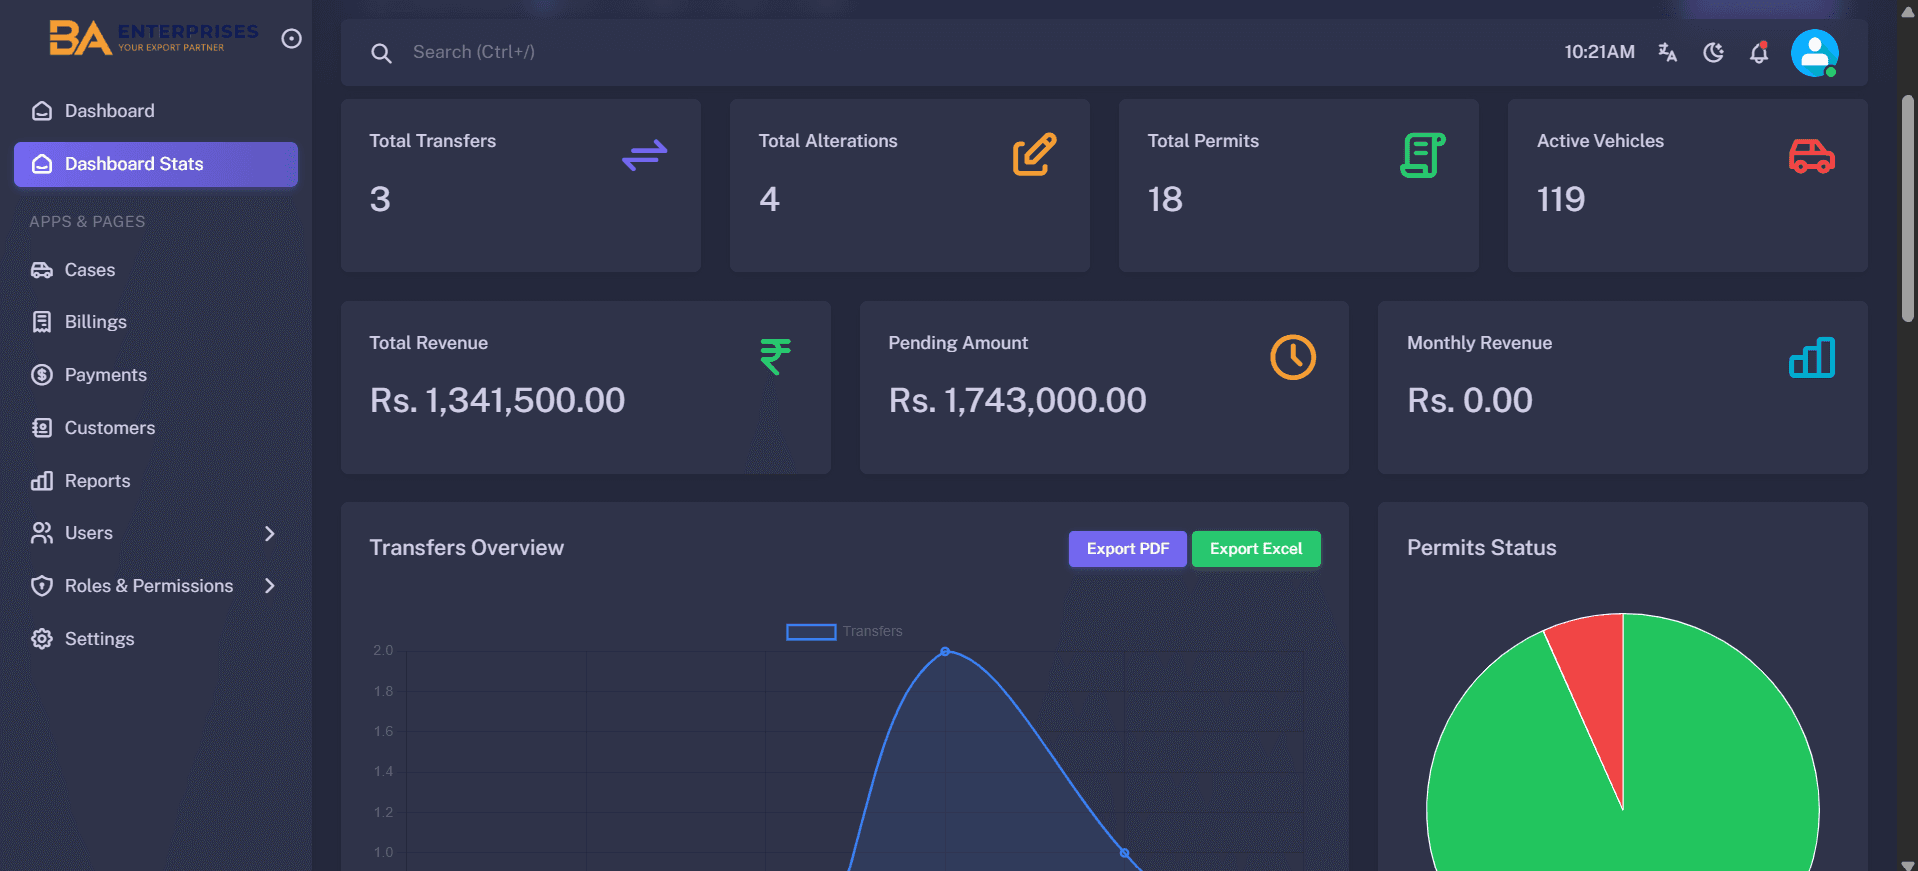Image resolution: width=1918 pixels, height=871 pixels.
Task: Click the Total Revenue rupee icon
Action: tap(775, 356)
